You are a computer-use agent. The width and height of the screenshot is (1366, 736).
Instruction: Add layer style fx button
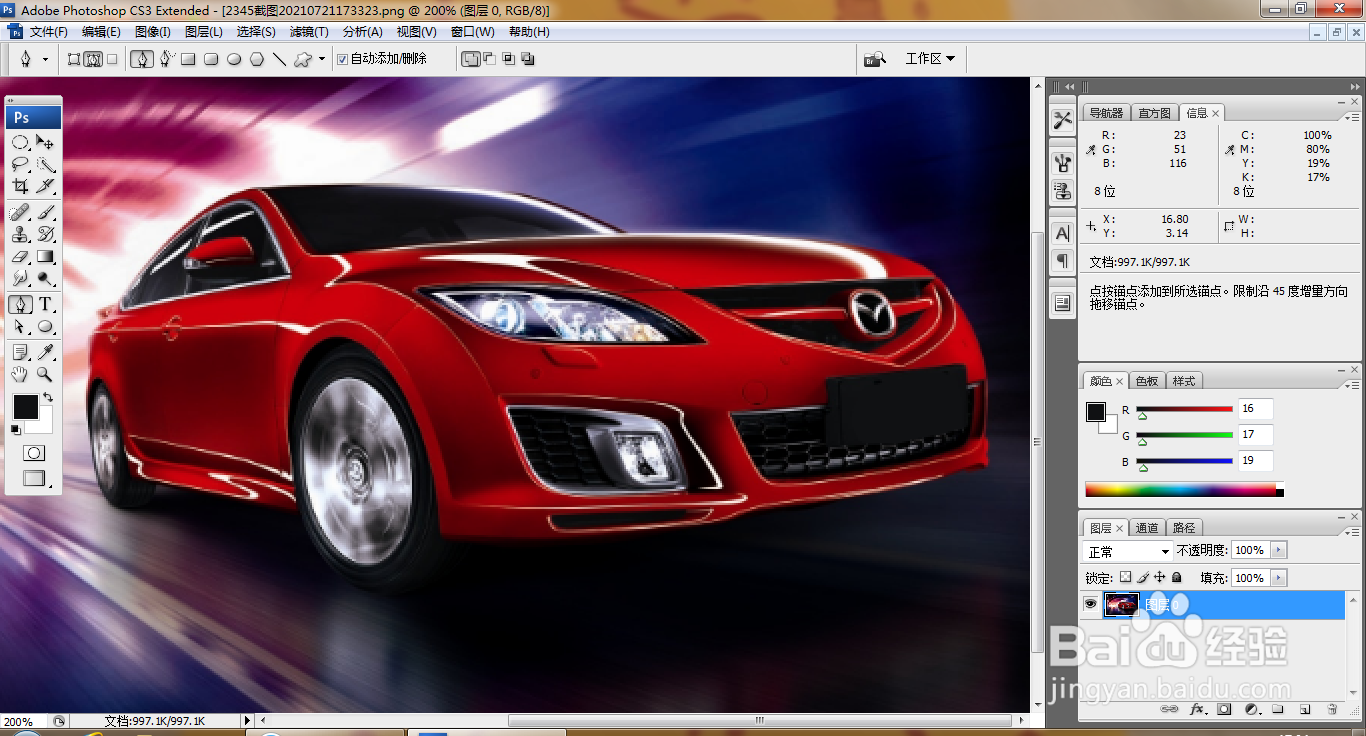pos(1197,709)
